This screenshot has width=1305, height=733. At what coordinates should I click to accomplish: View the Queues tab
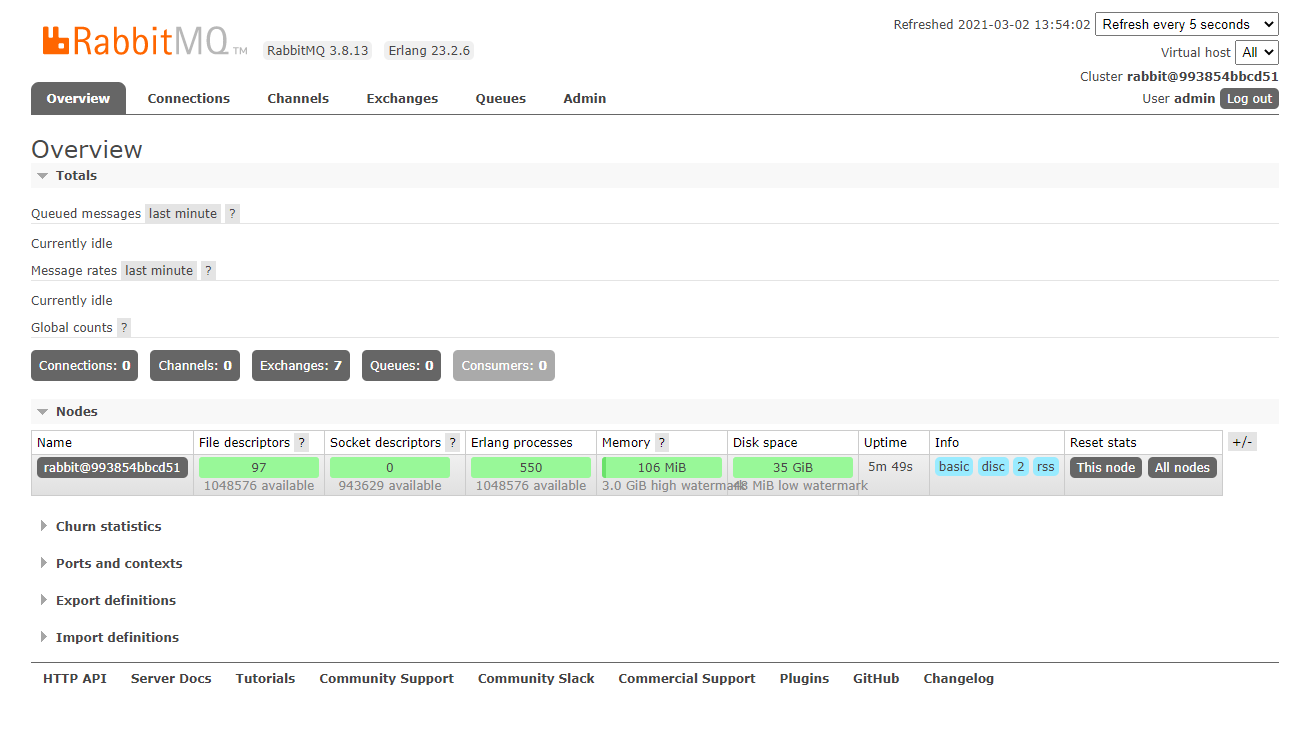tap(501, 98)
